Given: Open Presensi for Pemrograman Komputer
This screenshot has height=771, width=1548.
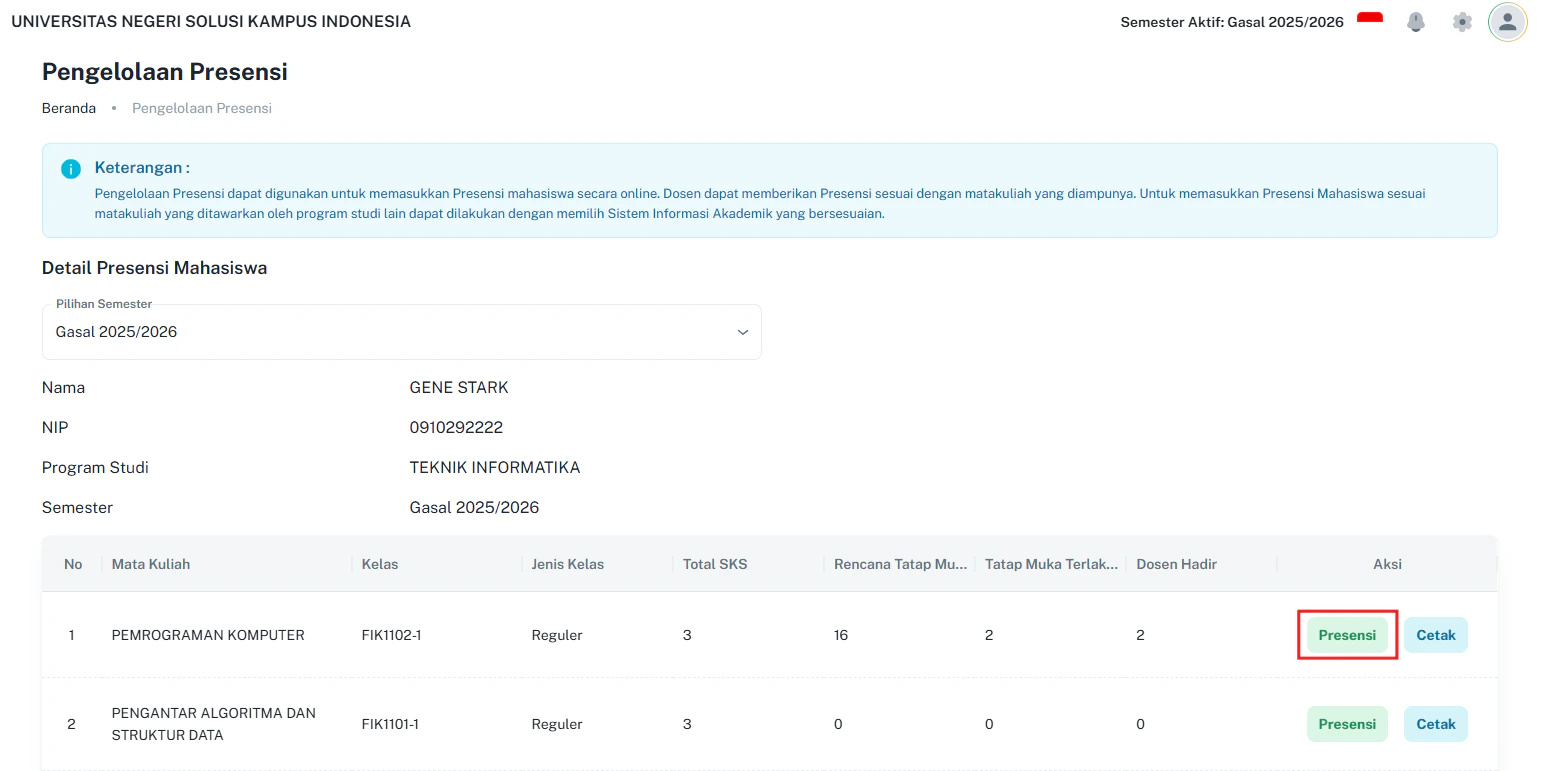Looking at the screenshot, I should click(1347, 635).
